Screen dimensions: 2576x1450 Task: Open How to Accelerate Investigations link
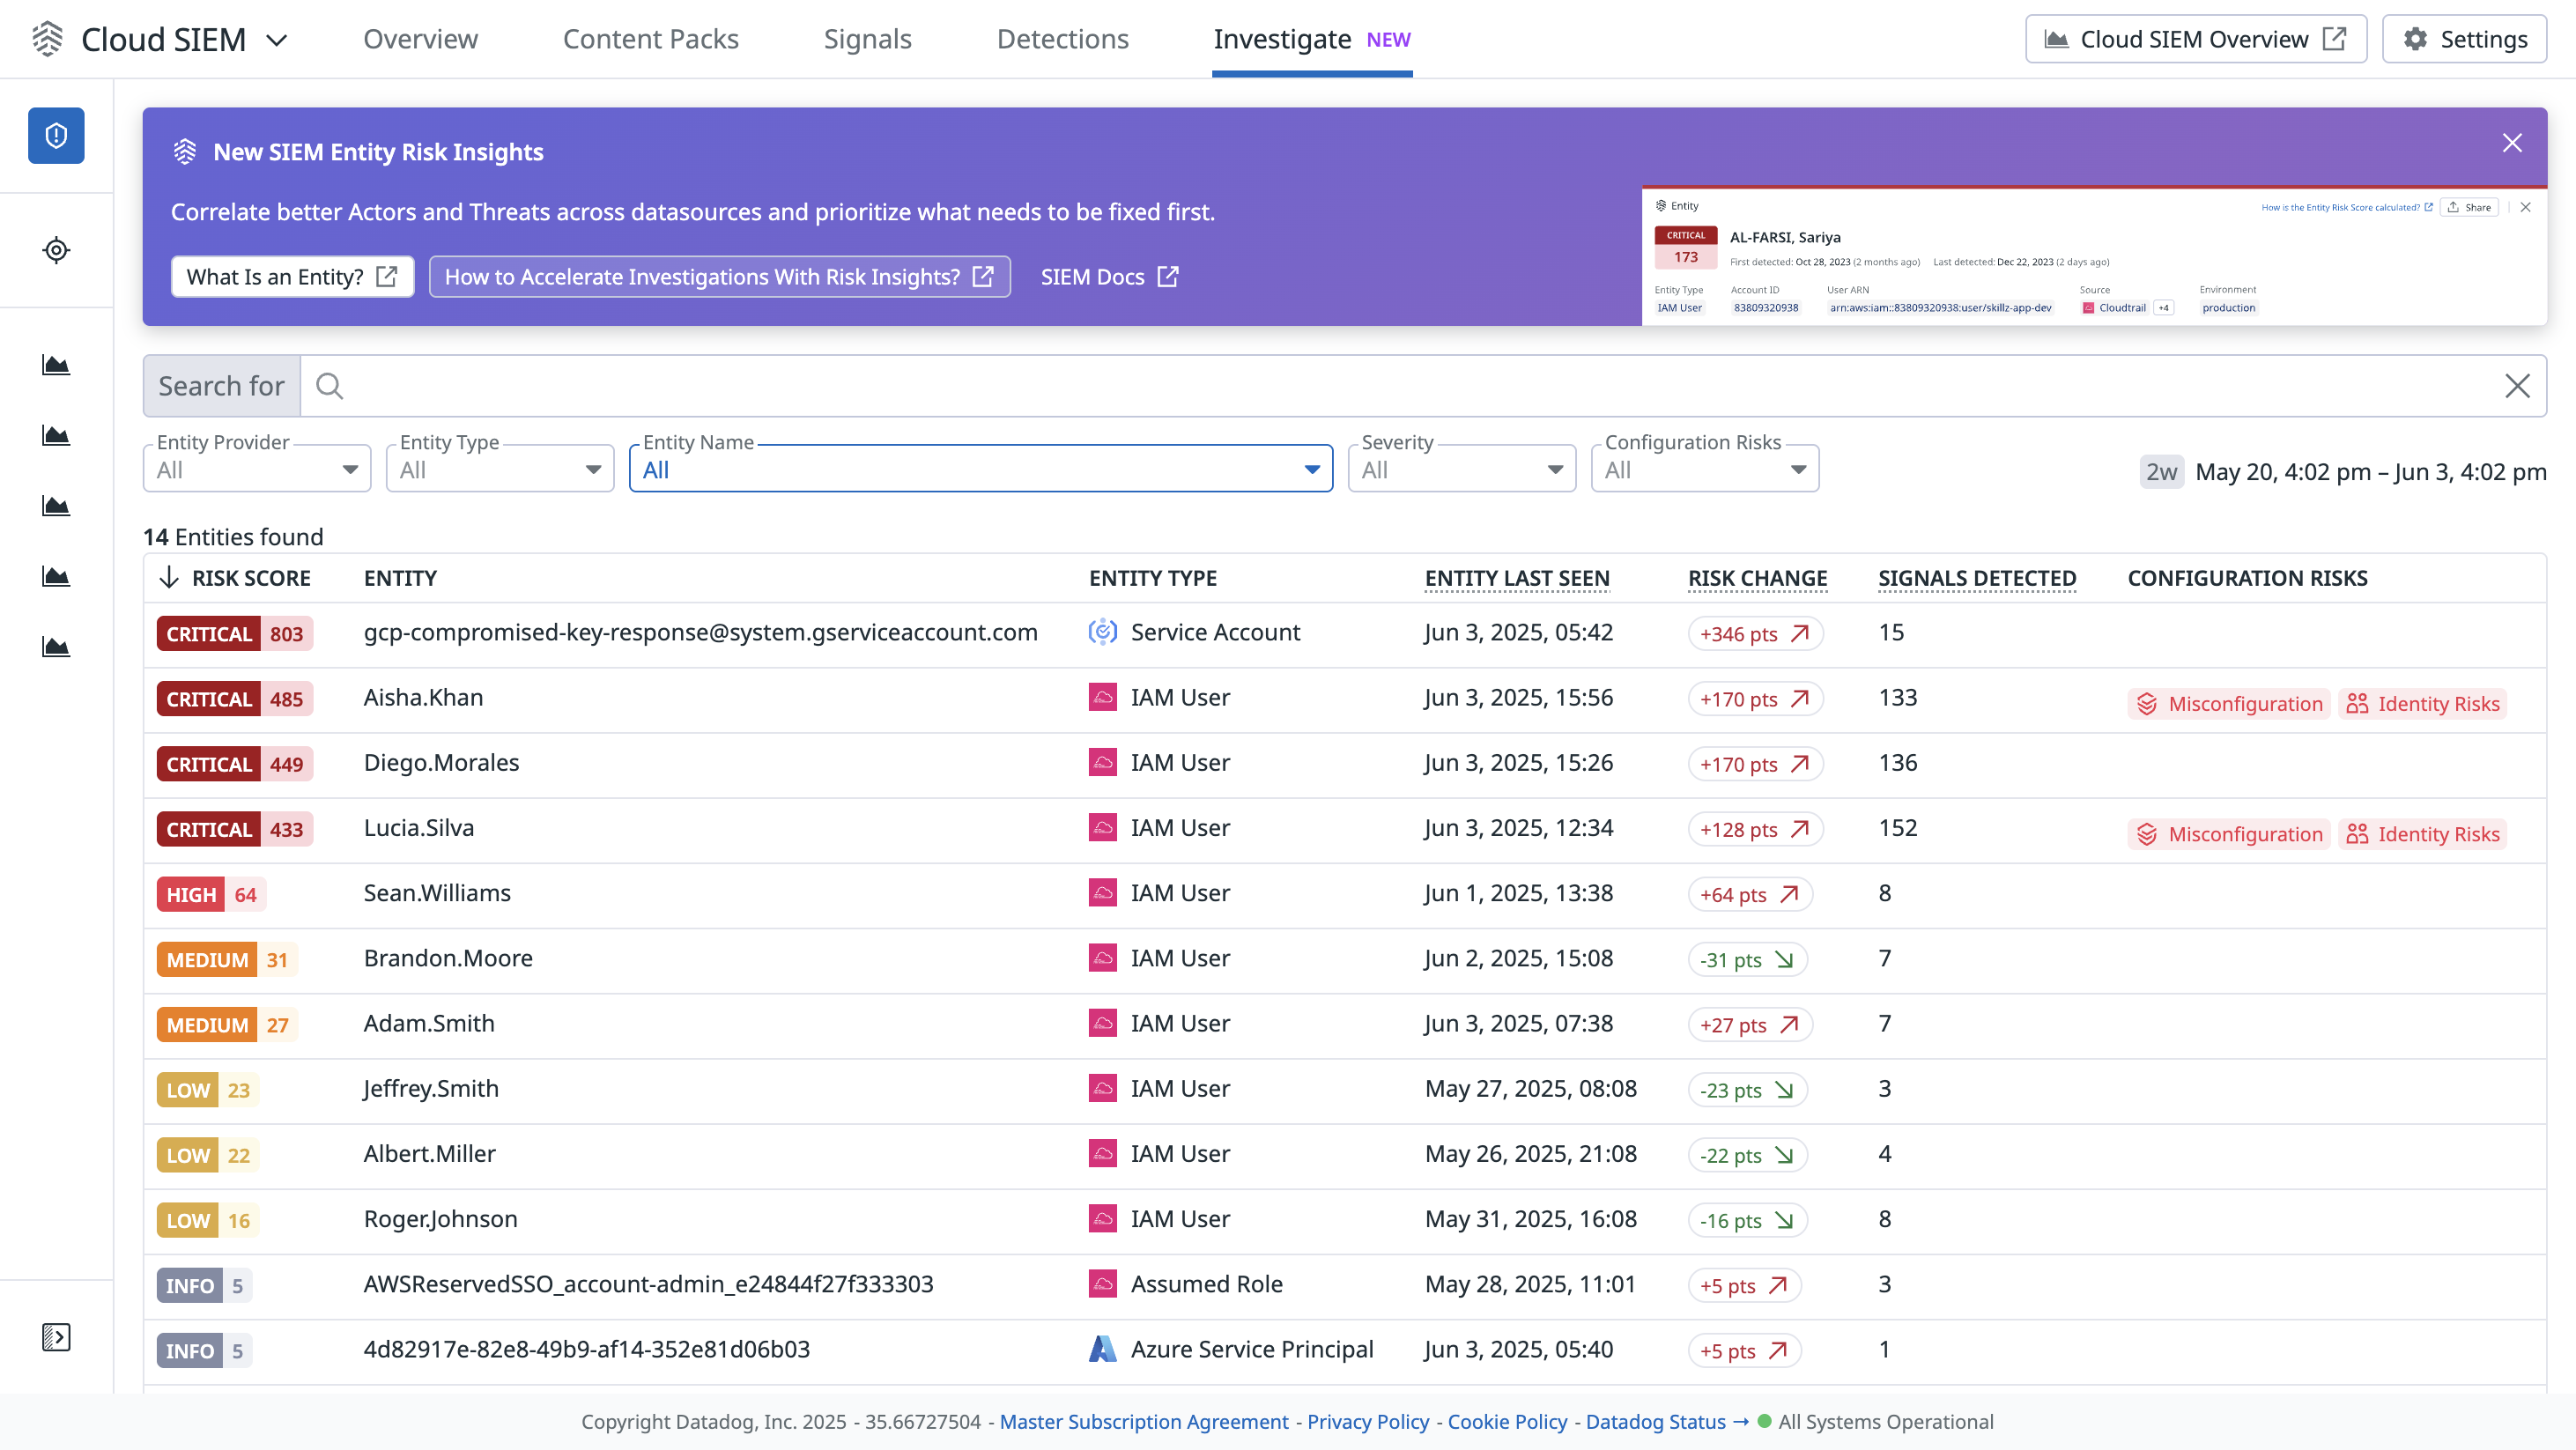719,277
